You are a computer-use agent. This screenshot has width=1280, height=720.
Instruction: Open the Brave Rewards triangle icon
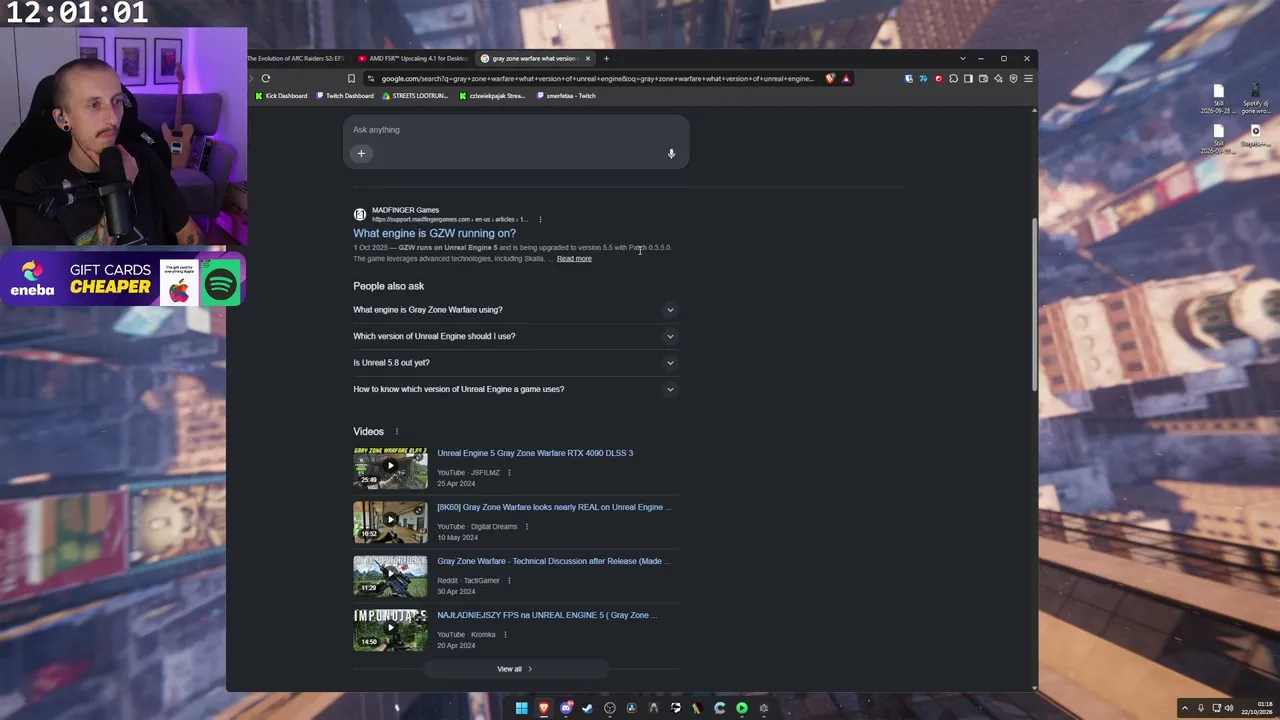tap(846, 78)
